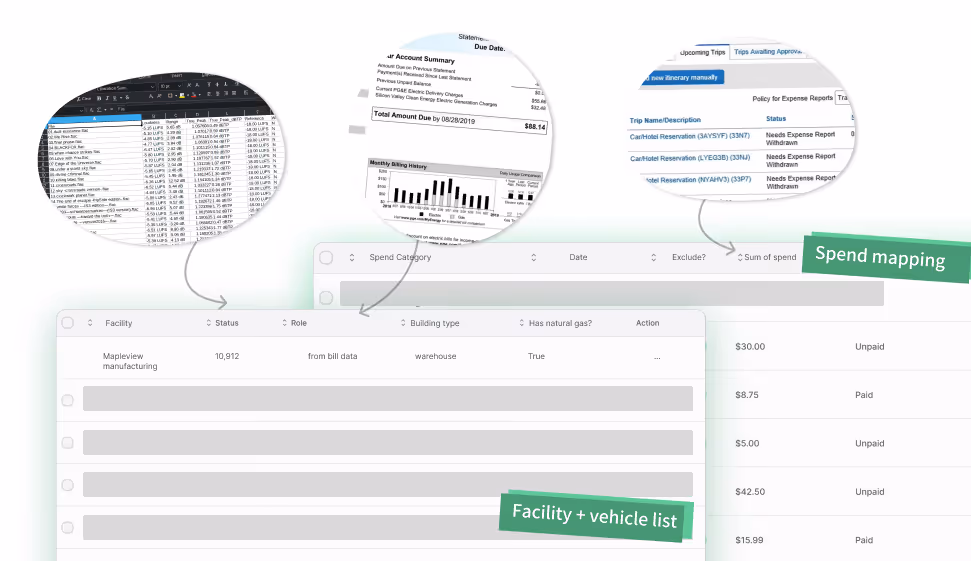Image resolution: width=971 pixels, height=561 pixels.
Task: Click Sum of spend column header
Action: point(770,257)
